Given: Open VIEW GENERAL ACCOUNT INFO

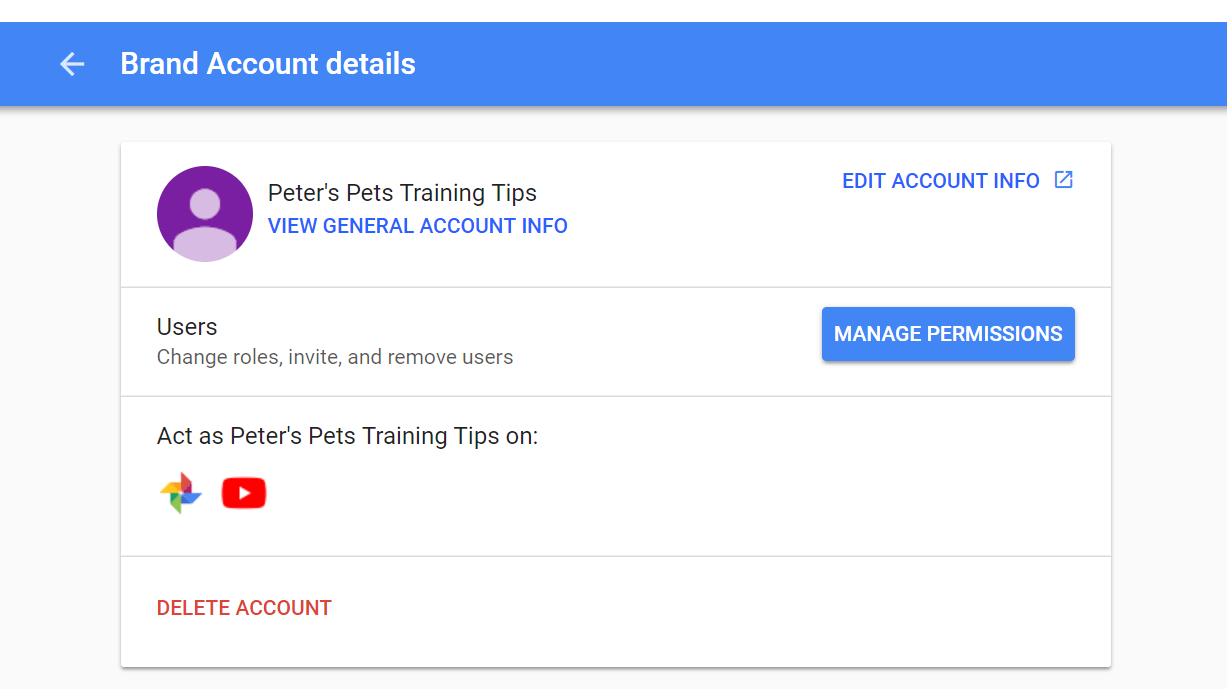Looking at the screenshot, I should click(417, 226).
